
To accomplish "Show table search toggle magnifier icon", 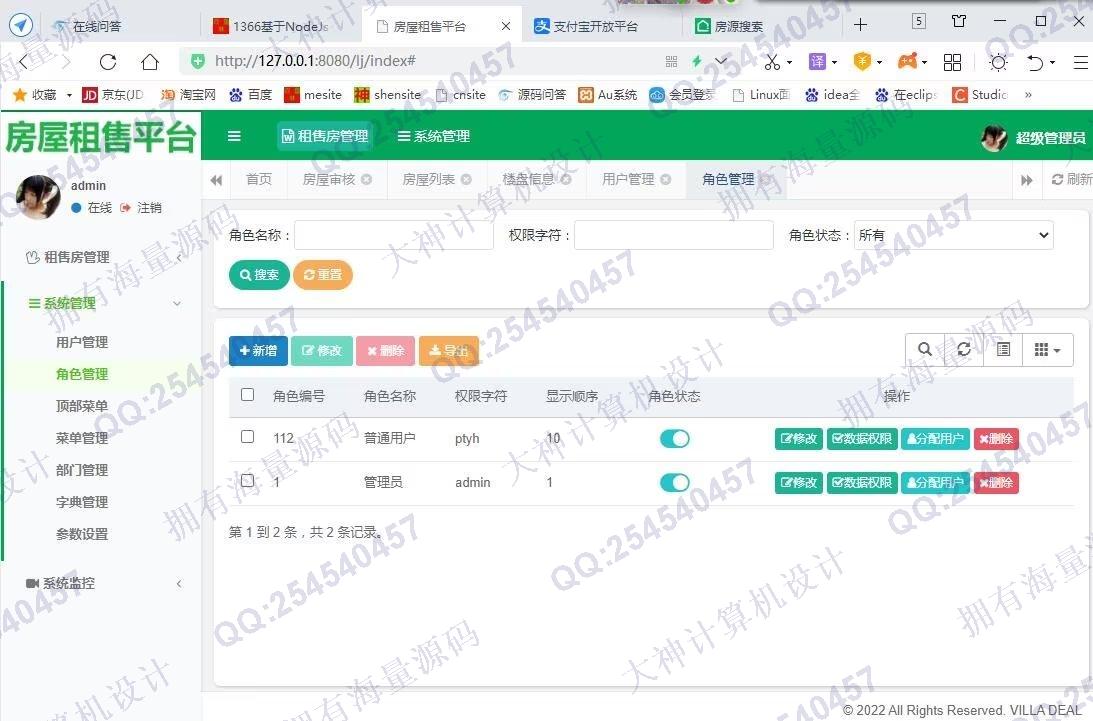I will point(924,349).
